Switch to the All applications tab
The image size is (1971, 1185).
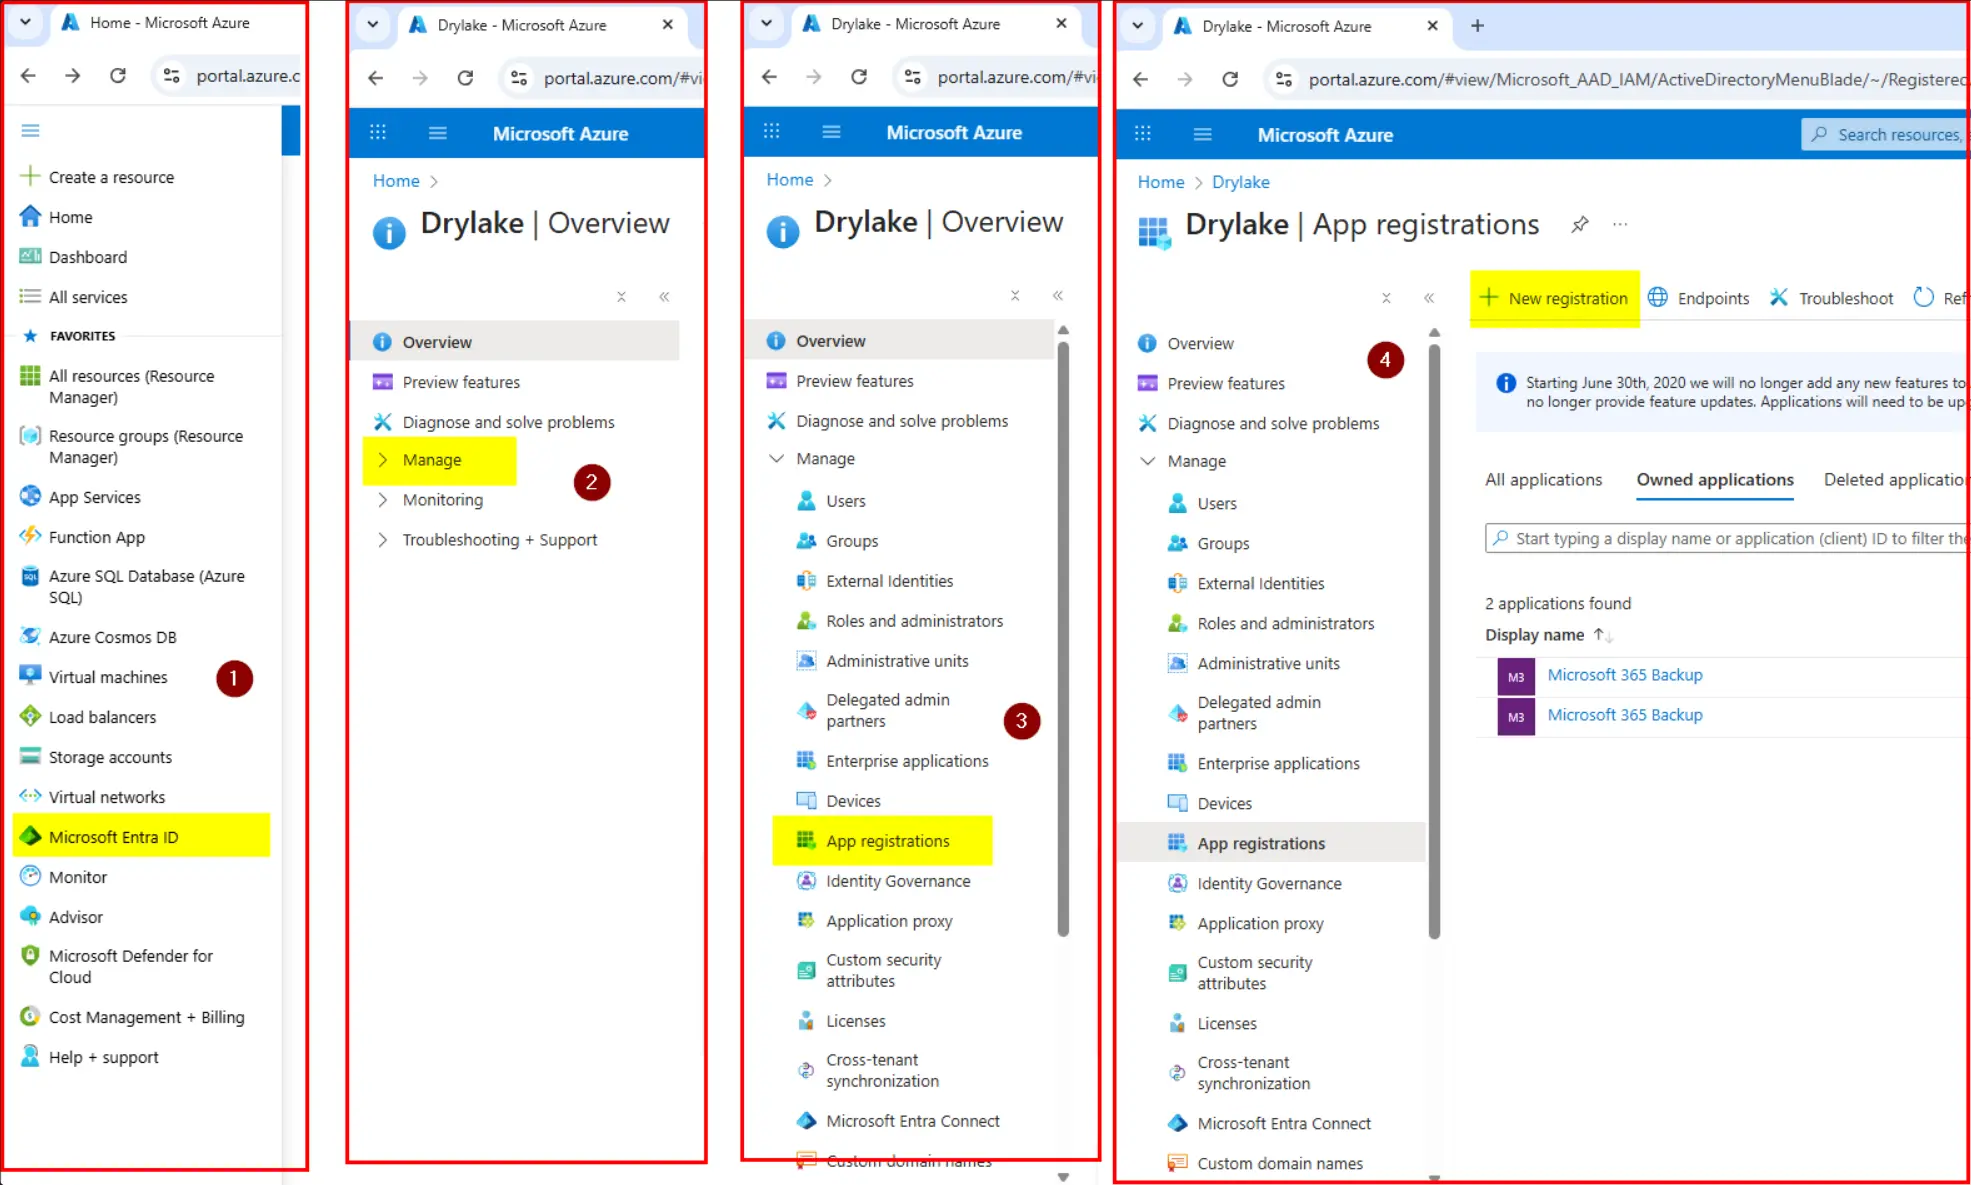1543,480
